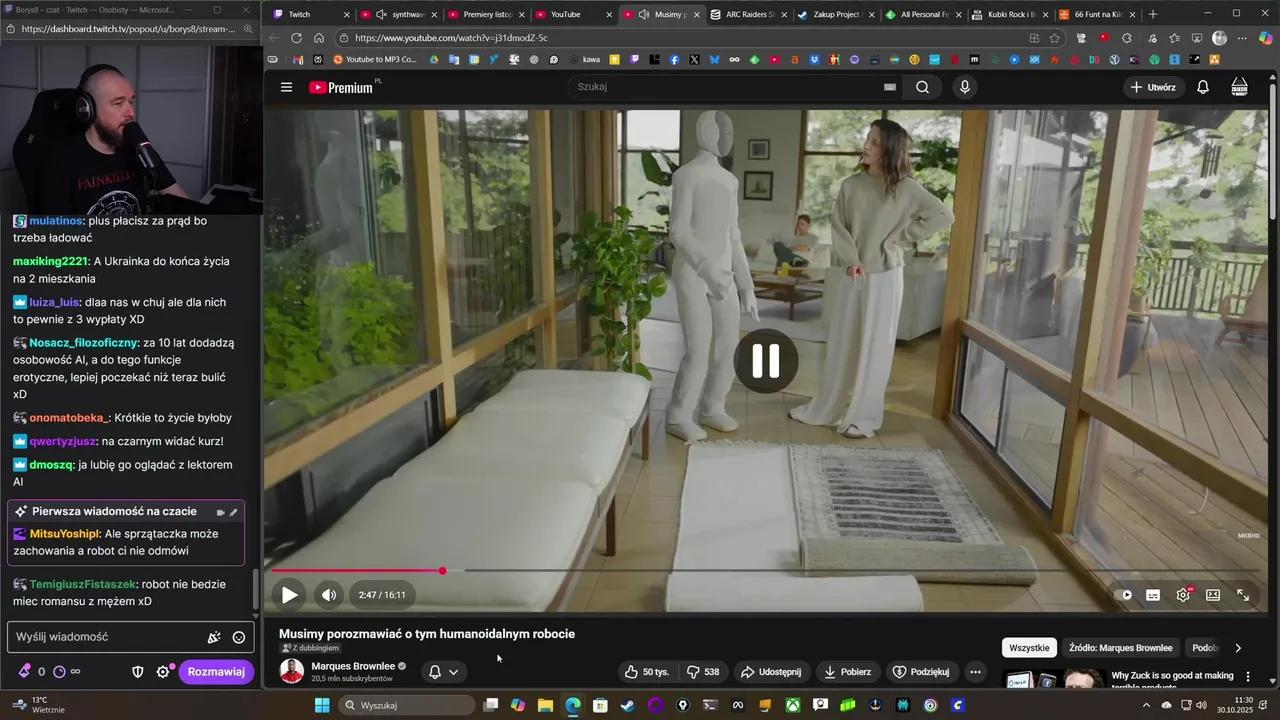Viewport: 1280px width, 720px height.
Task: Open Bits and cheer icon in Twitch chat
Action: (25, 672)
